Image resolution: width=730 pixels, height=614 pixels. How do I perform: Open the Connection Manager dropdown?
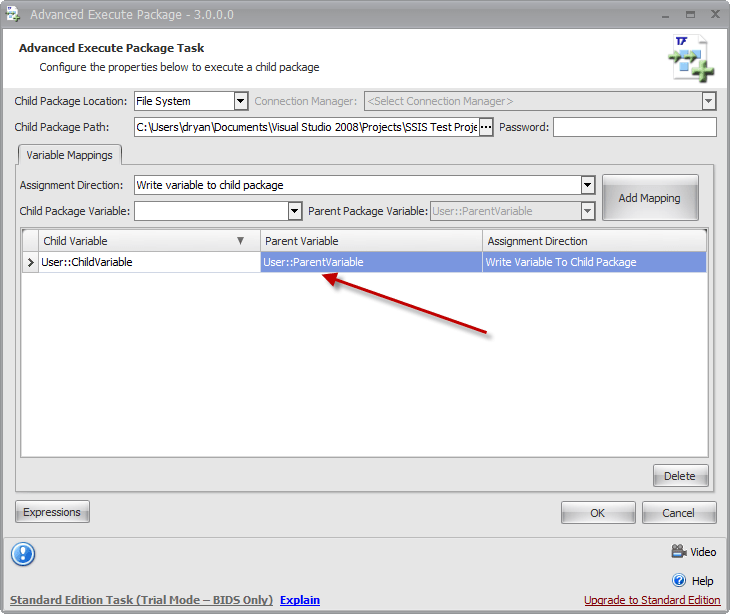click(x=709, y=101)
